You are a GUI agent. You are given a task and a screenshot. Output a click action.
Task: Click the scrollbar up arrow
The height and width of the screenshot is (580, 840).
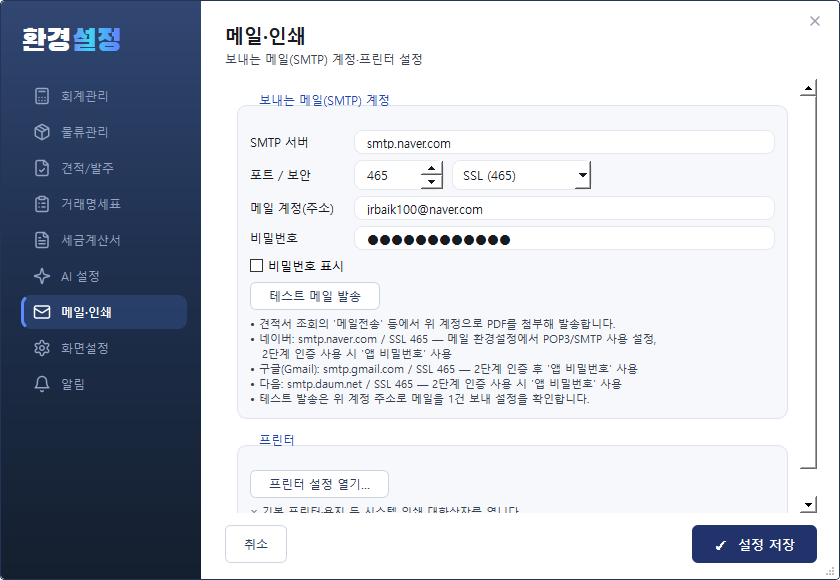[x=808, y=88]
